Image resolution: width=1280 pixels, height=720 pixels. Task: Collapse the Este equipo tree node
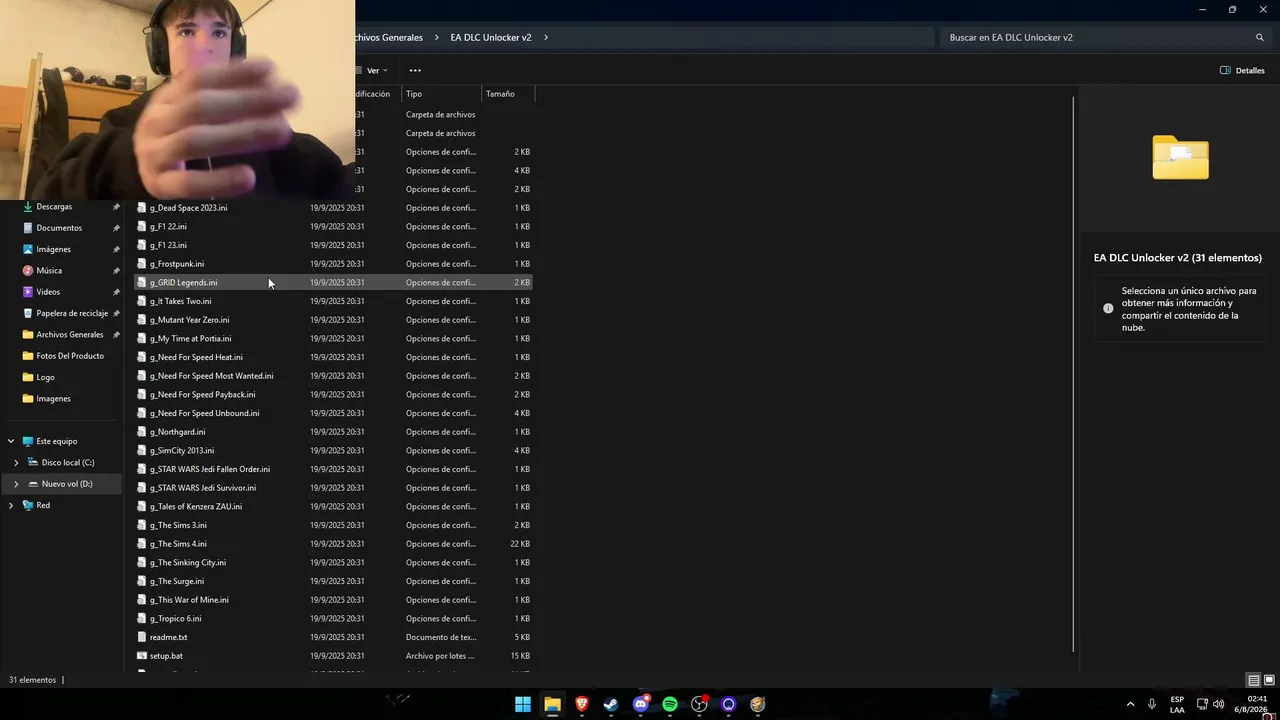point(11,441)
